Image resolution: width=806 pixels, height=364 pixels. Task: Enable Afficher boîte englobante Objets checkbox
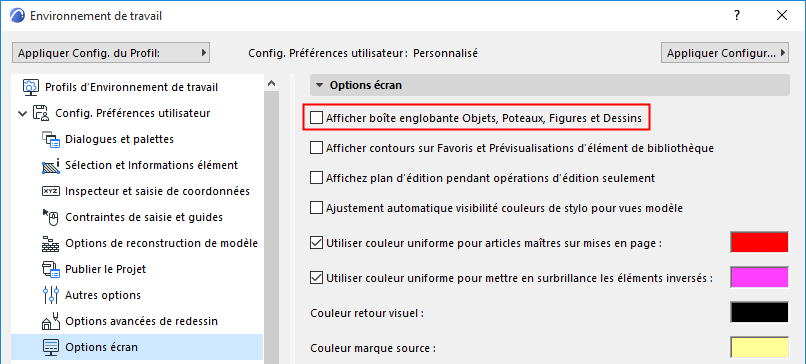316,118
